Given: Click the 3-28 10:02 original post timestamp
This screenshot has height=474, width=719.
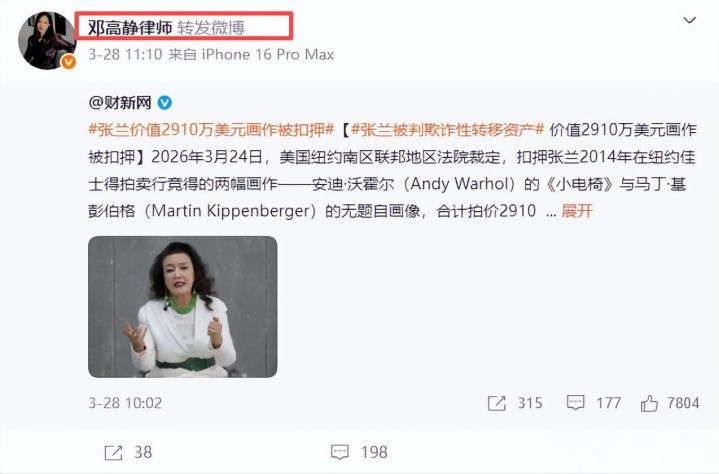Looking at the screenshot, I should tap(125, 403).
